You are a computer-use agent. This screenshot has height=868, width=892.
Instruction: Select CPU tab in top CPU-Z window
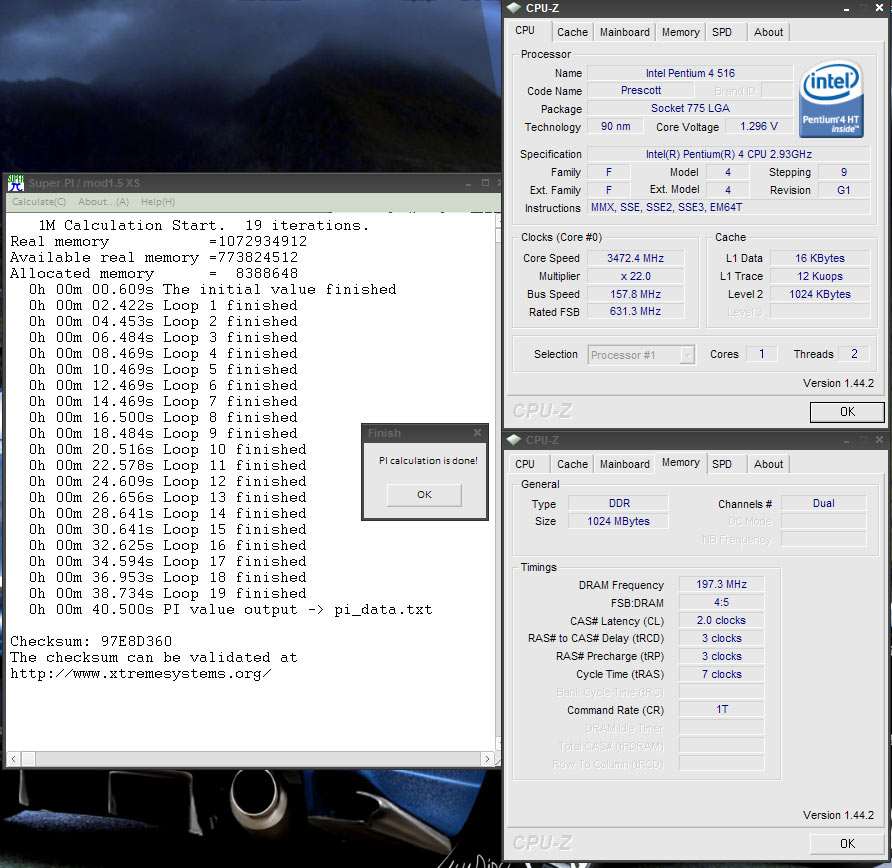(x=525, y=31)
